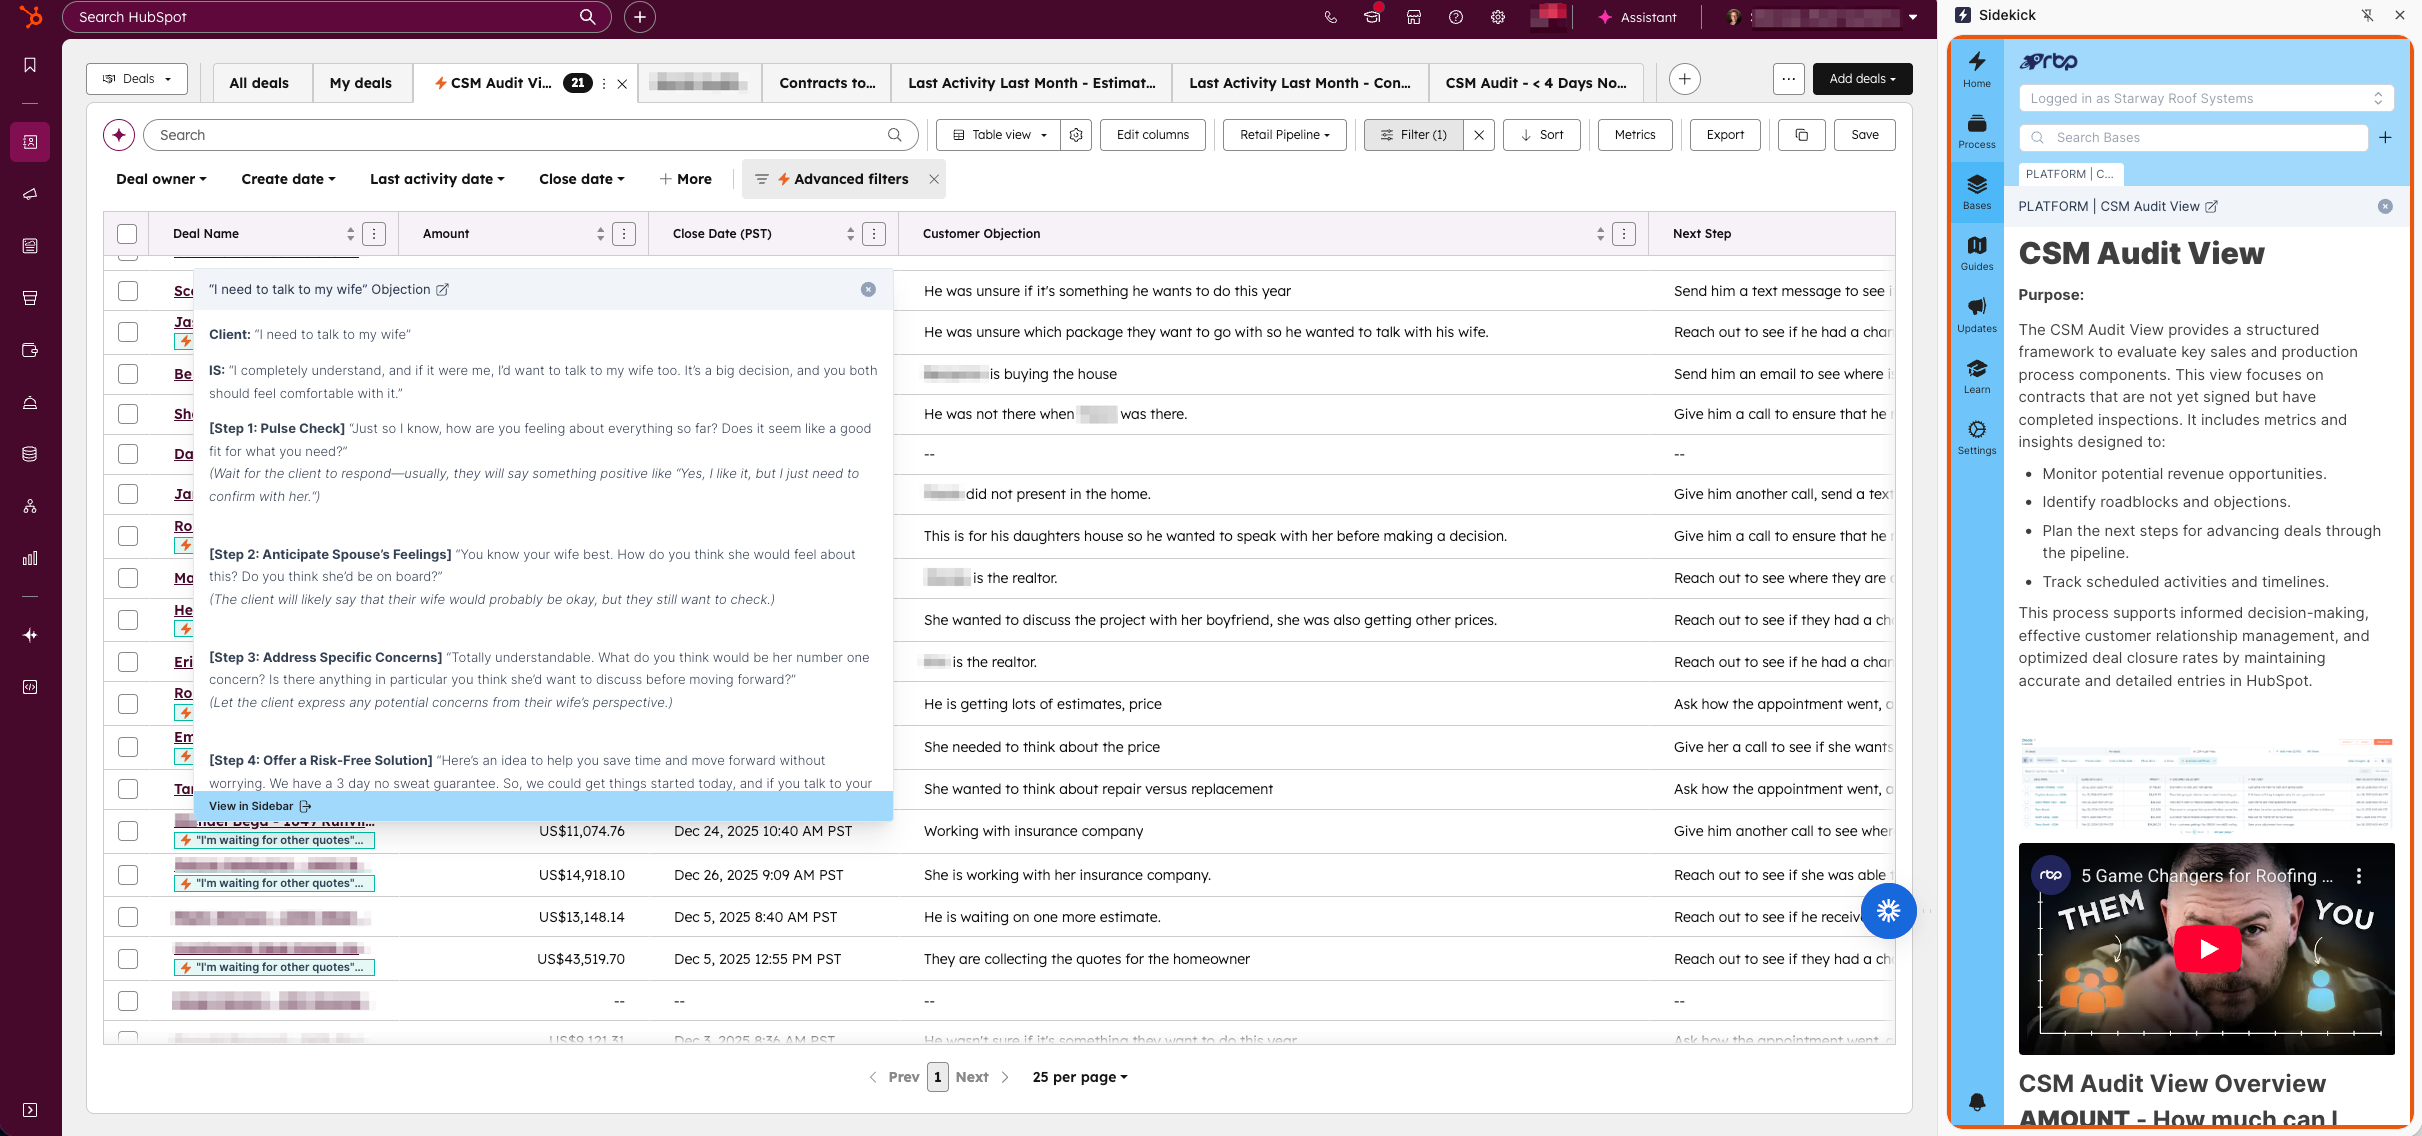Click the Breeze AI sparkle search icon

(119, 135)
